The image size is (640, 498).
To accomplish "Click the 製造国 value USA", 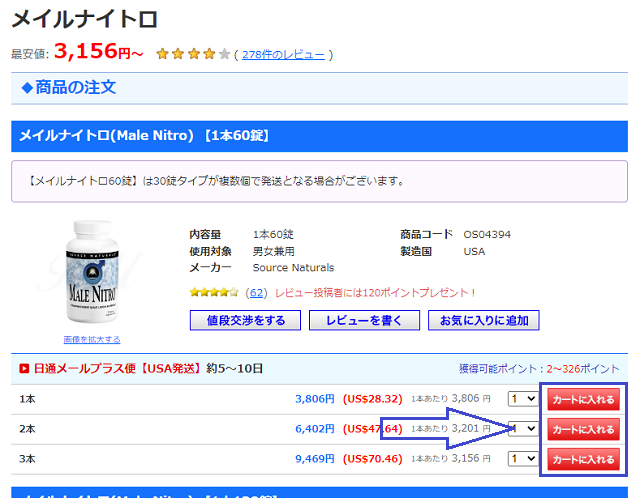I will pos(474,251).
